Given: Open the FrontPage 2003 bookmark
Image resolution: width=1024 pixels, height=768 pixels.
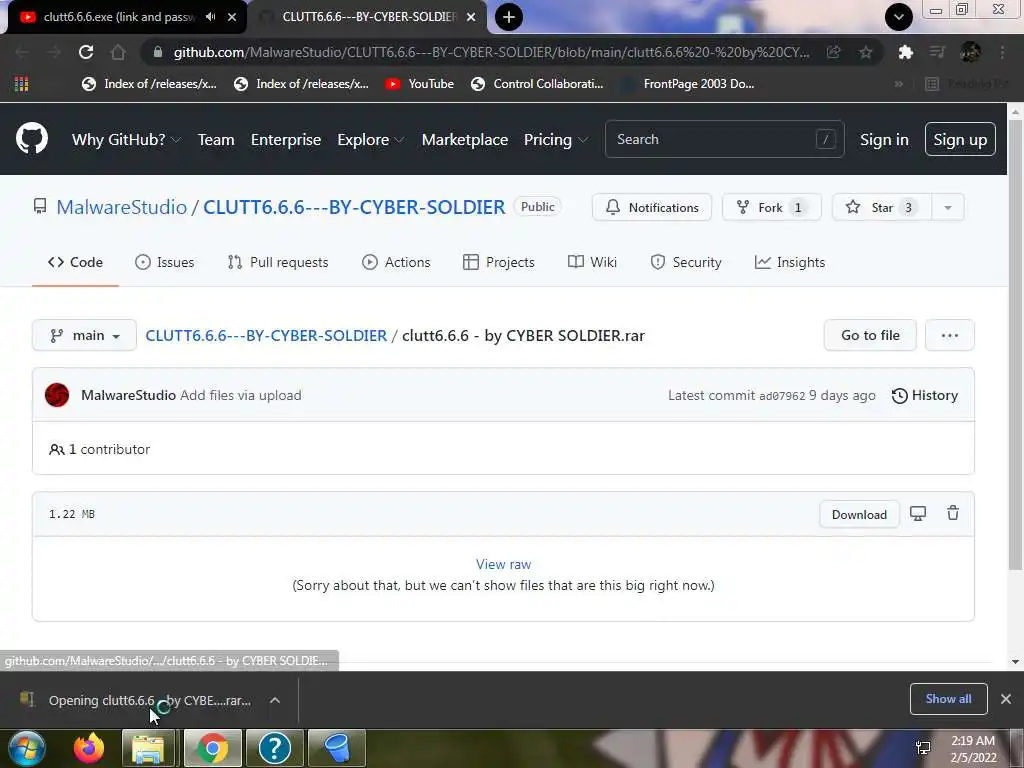Looking at the screenshot, I should [688, 84].
